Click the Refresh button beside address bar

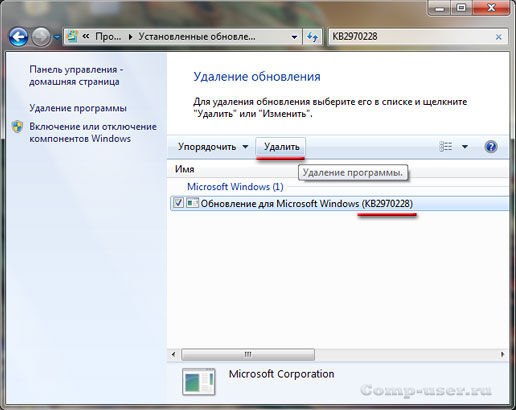[x=312, y=37]
